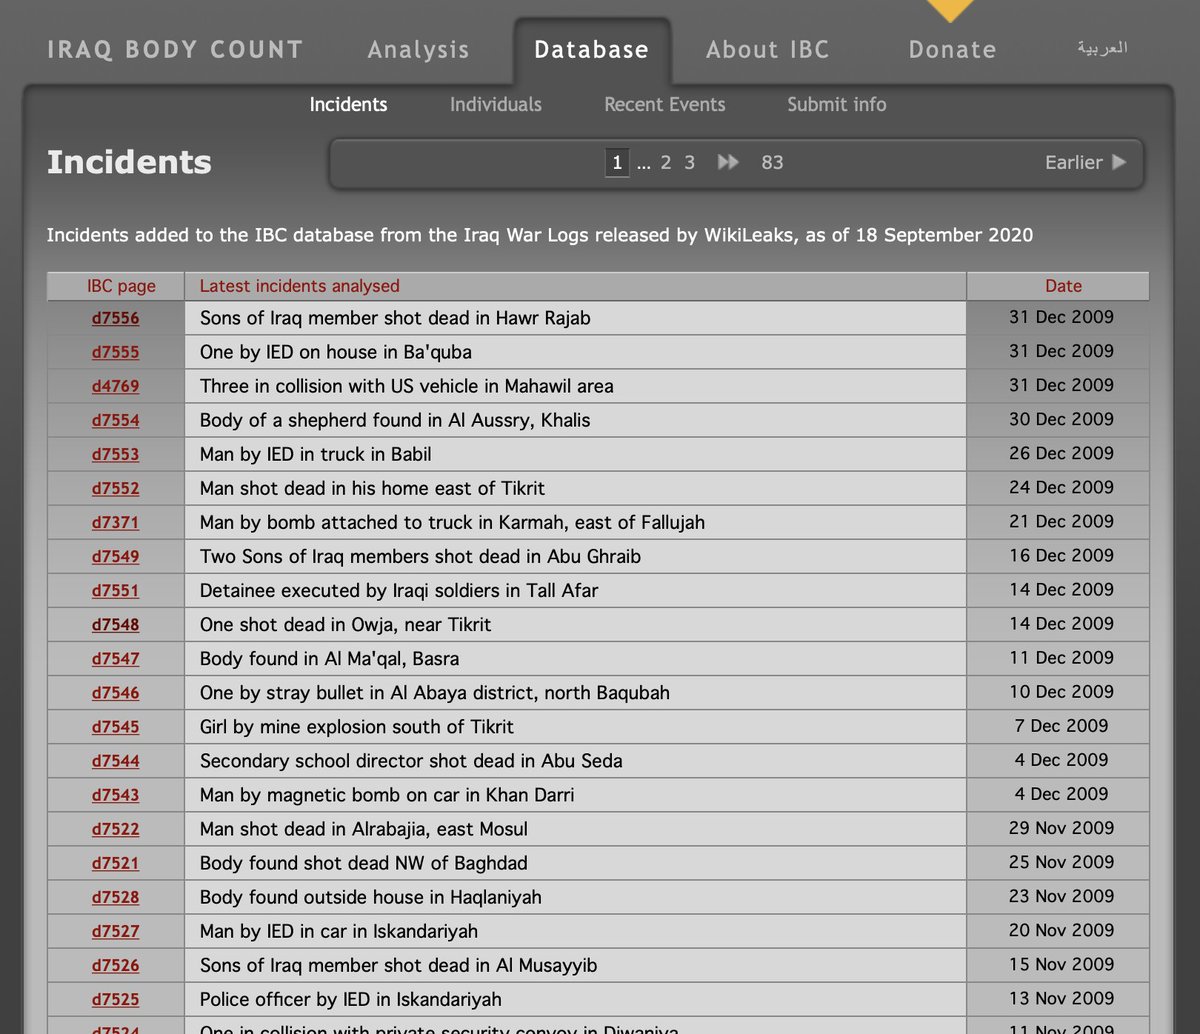Select page 3 in pagination bar
The image size is (1200, 1034).
689,162
